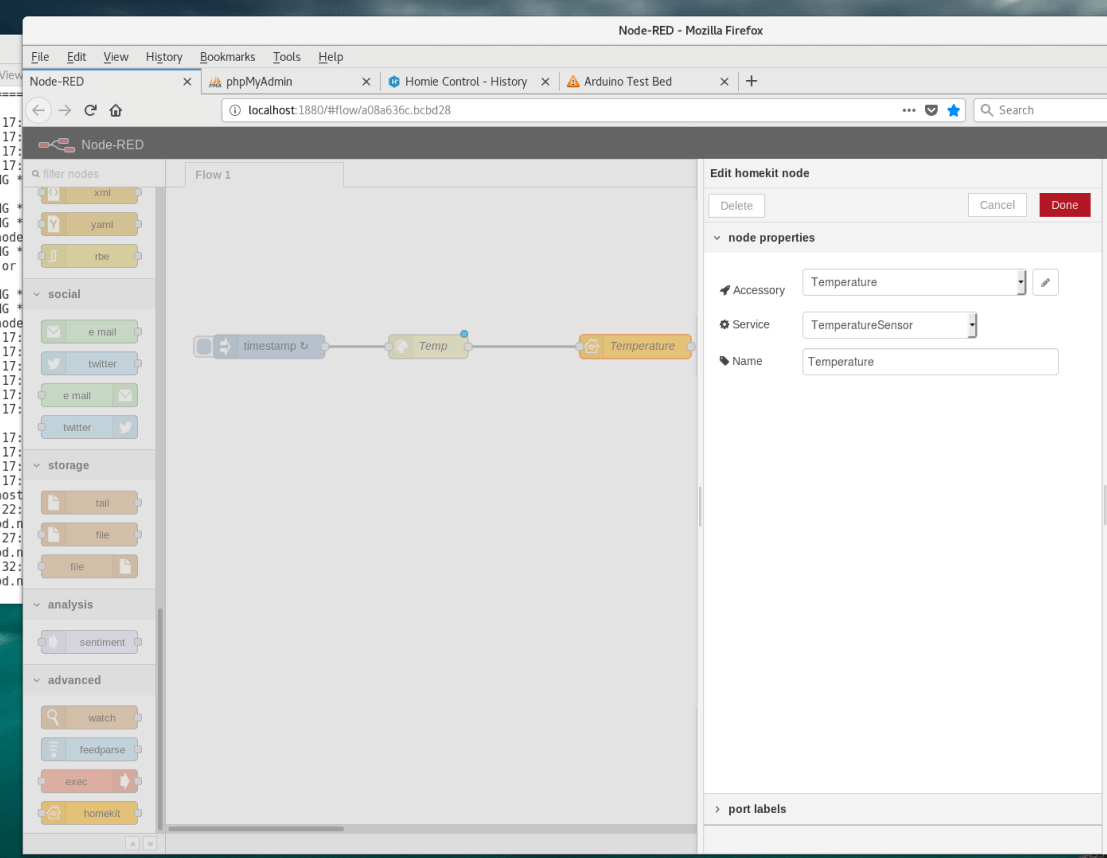Open the Pocket save icon
This screenshot has width=1107, height=858.
coord(931,110)
